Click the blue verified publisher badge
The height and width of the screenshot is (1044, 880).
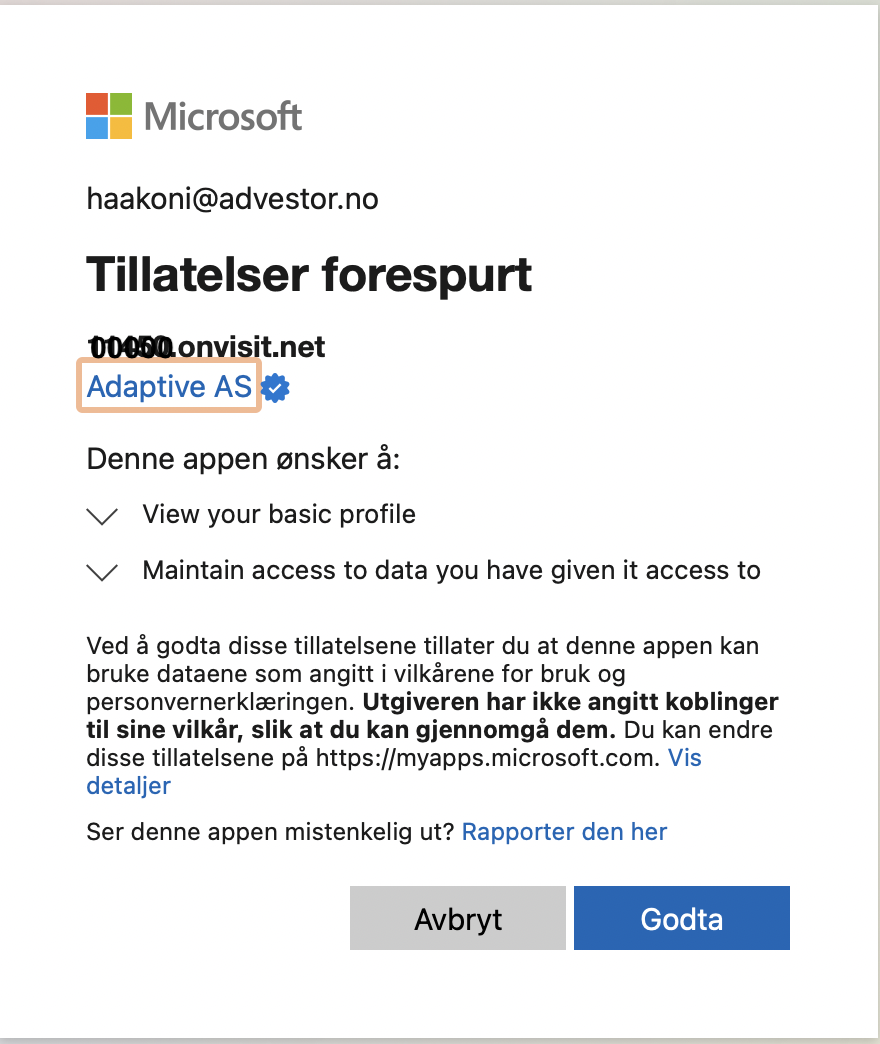pyautogui.click(x=275, y=388)
